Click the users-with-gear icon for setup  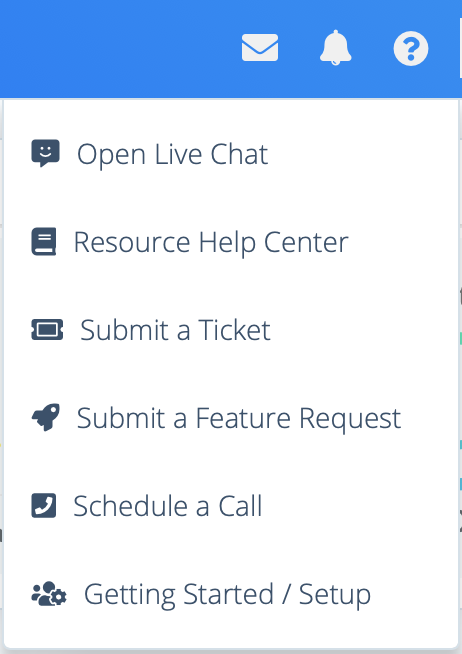[49, 594]
